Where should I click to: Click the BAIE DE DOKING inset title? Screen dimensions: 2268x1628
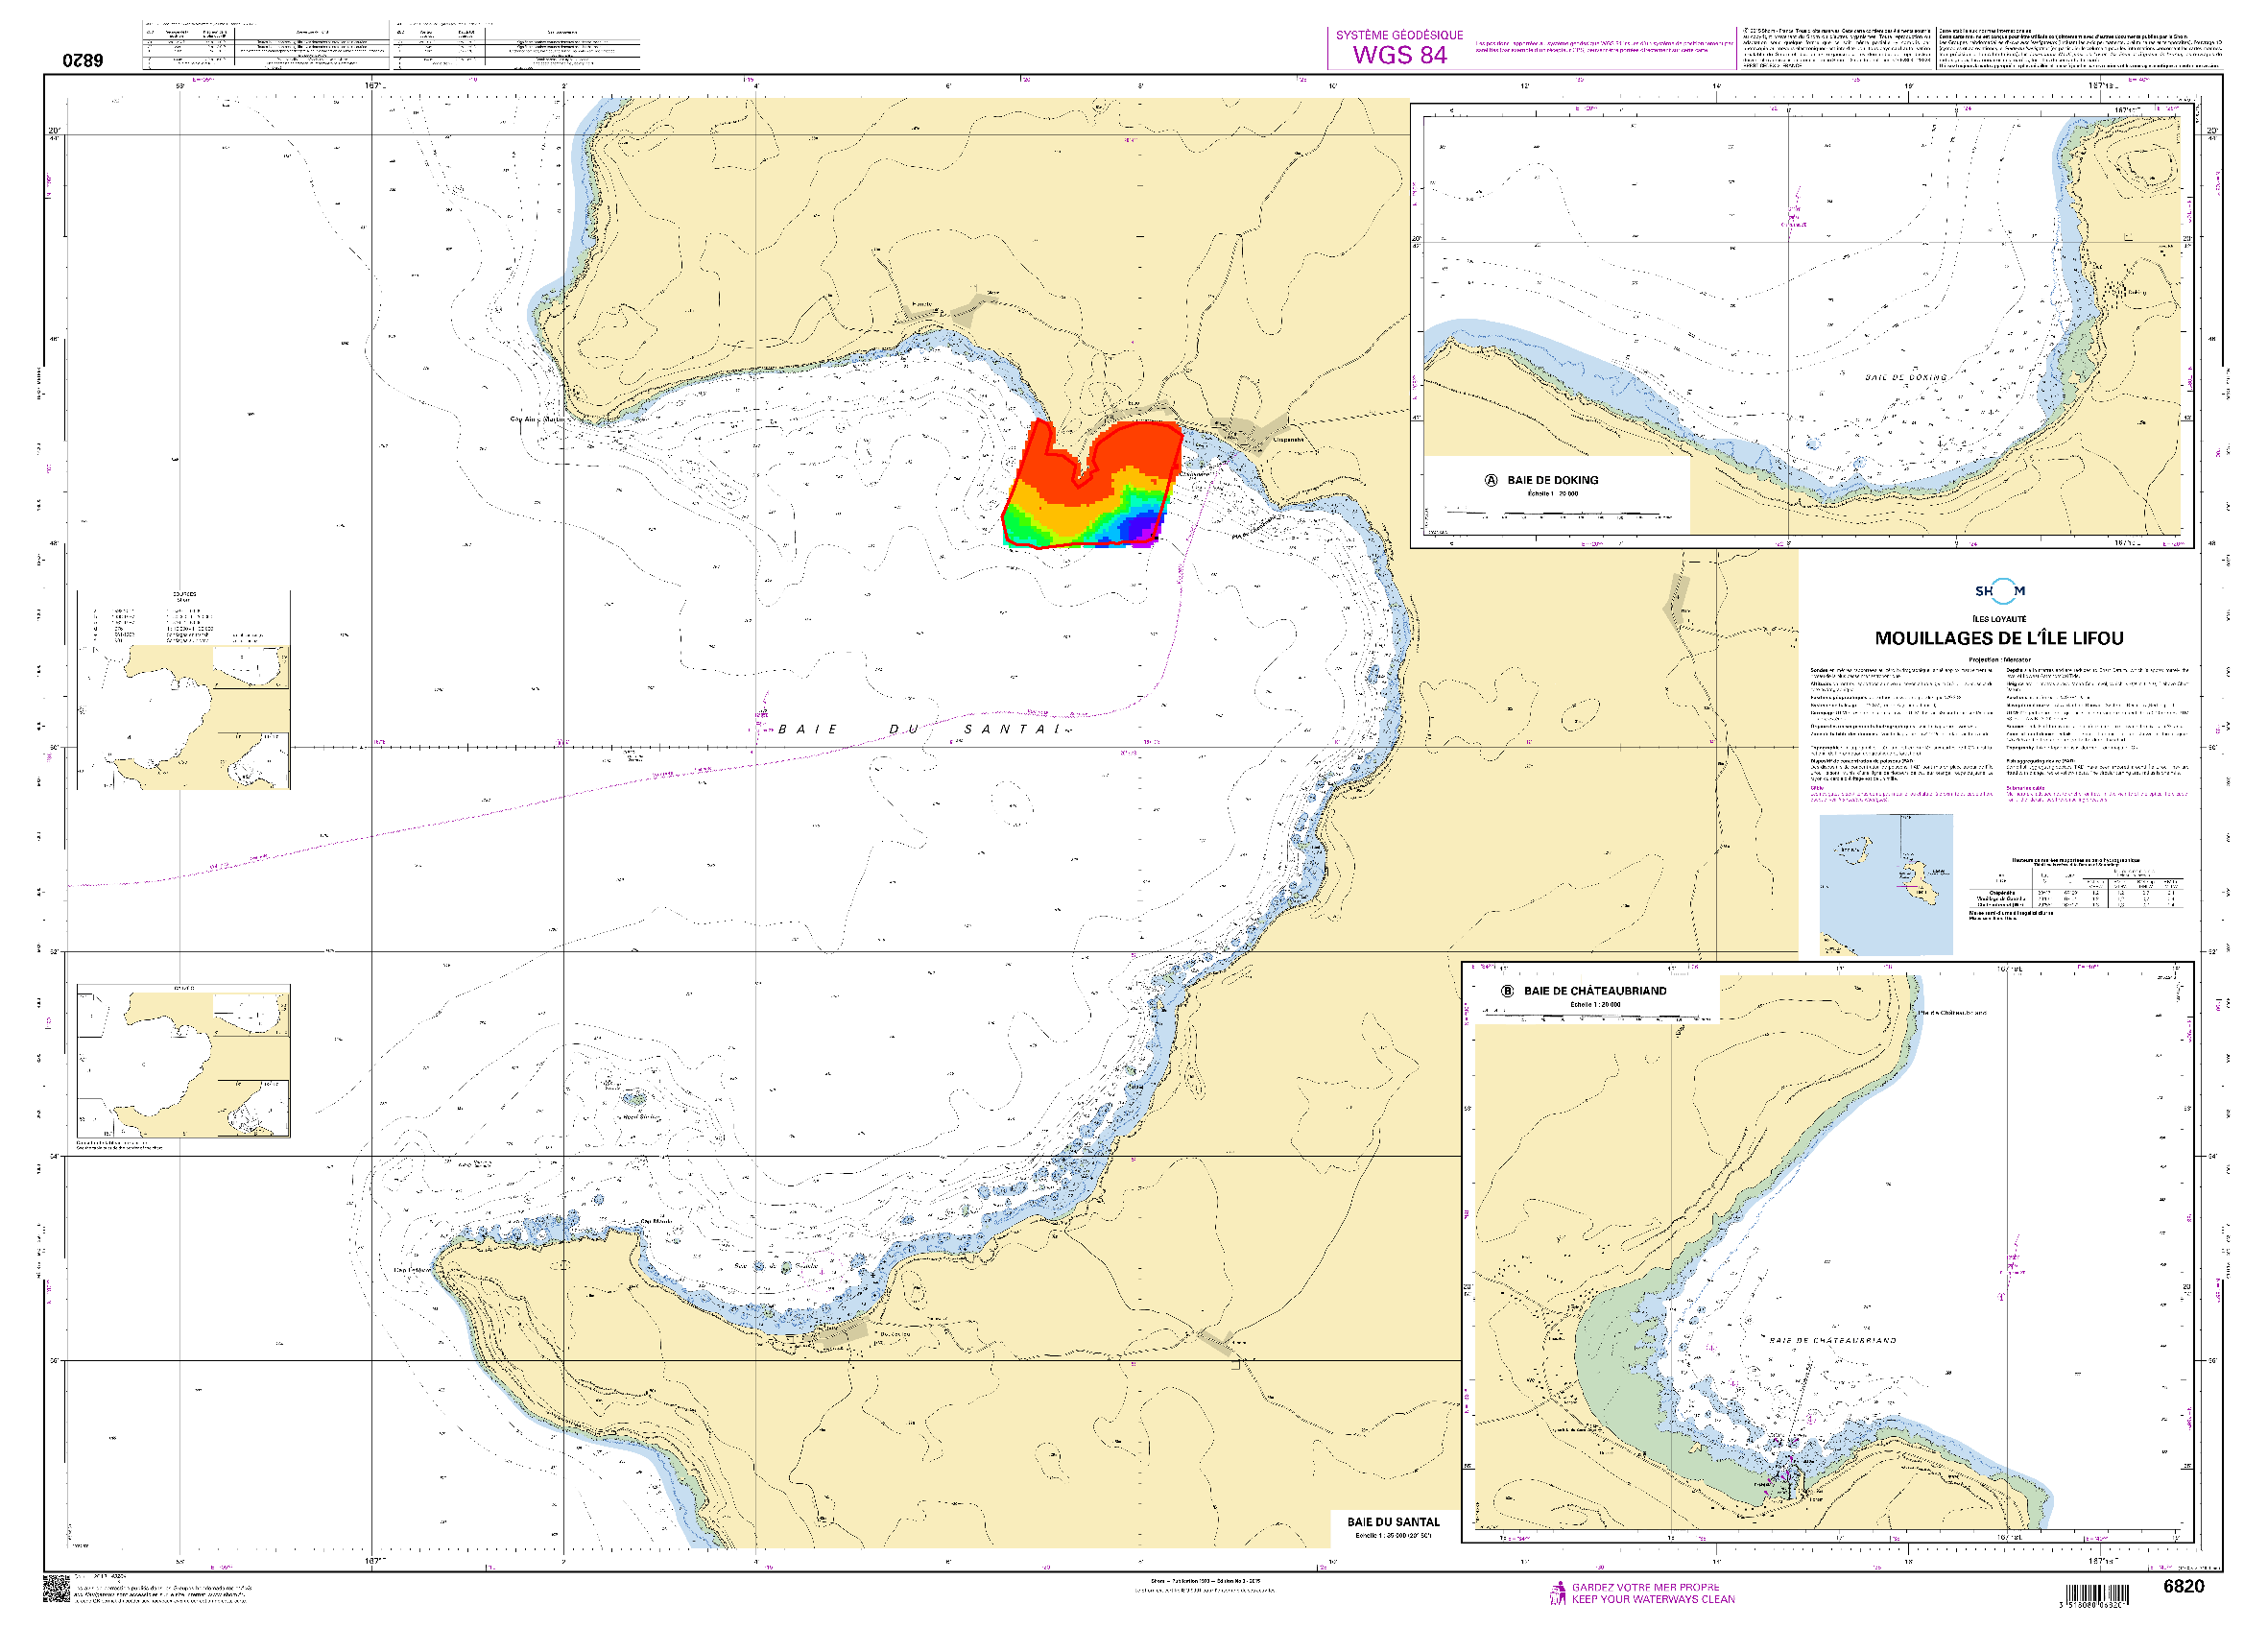1552,480
